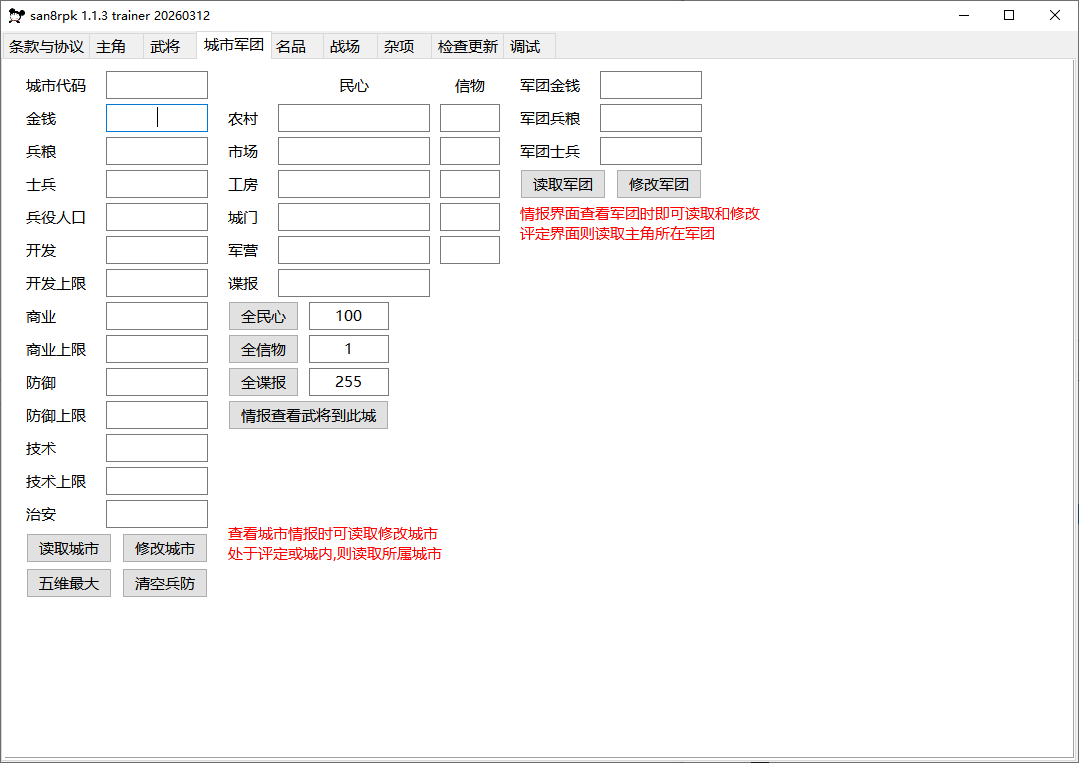1079x763 pixels.
Task: Switch to the 武将 tab
Action: pyautogui.click(x=165, y=47)
